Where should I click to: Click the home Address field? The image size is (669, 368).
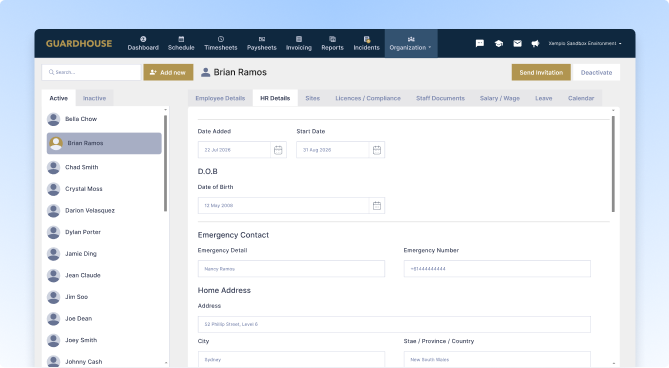pos(394,325)
